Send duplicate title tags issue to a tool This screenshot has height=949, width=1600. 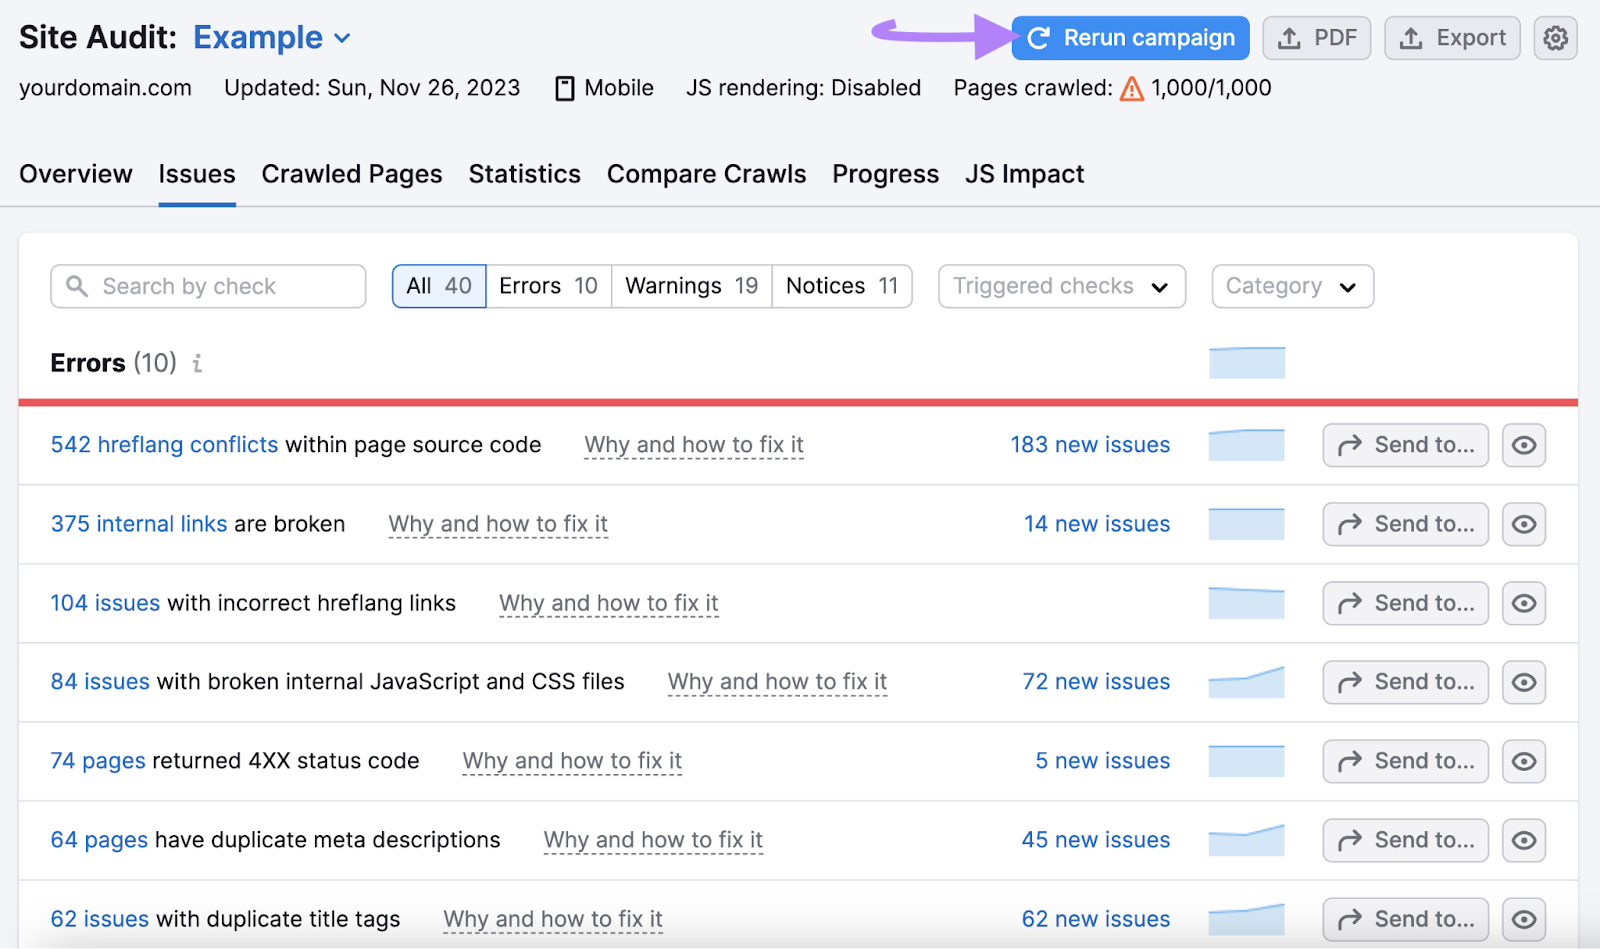click(x=1405, y=919)
